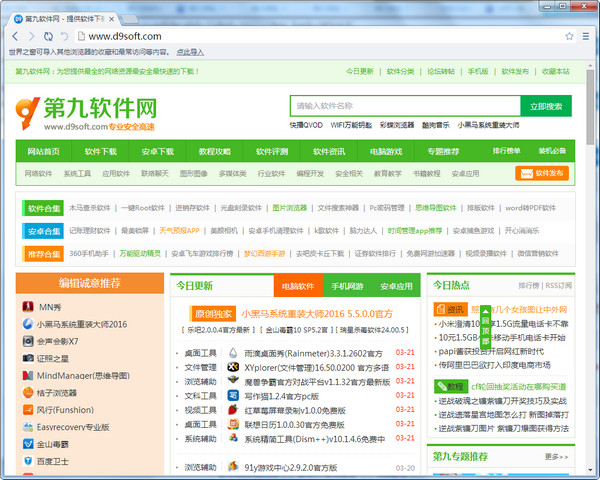Click the XYplorer icon in update list

coord(233,367)
